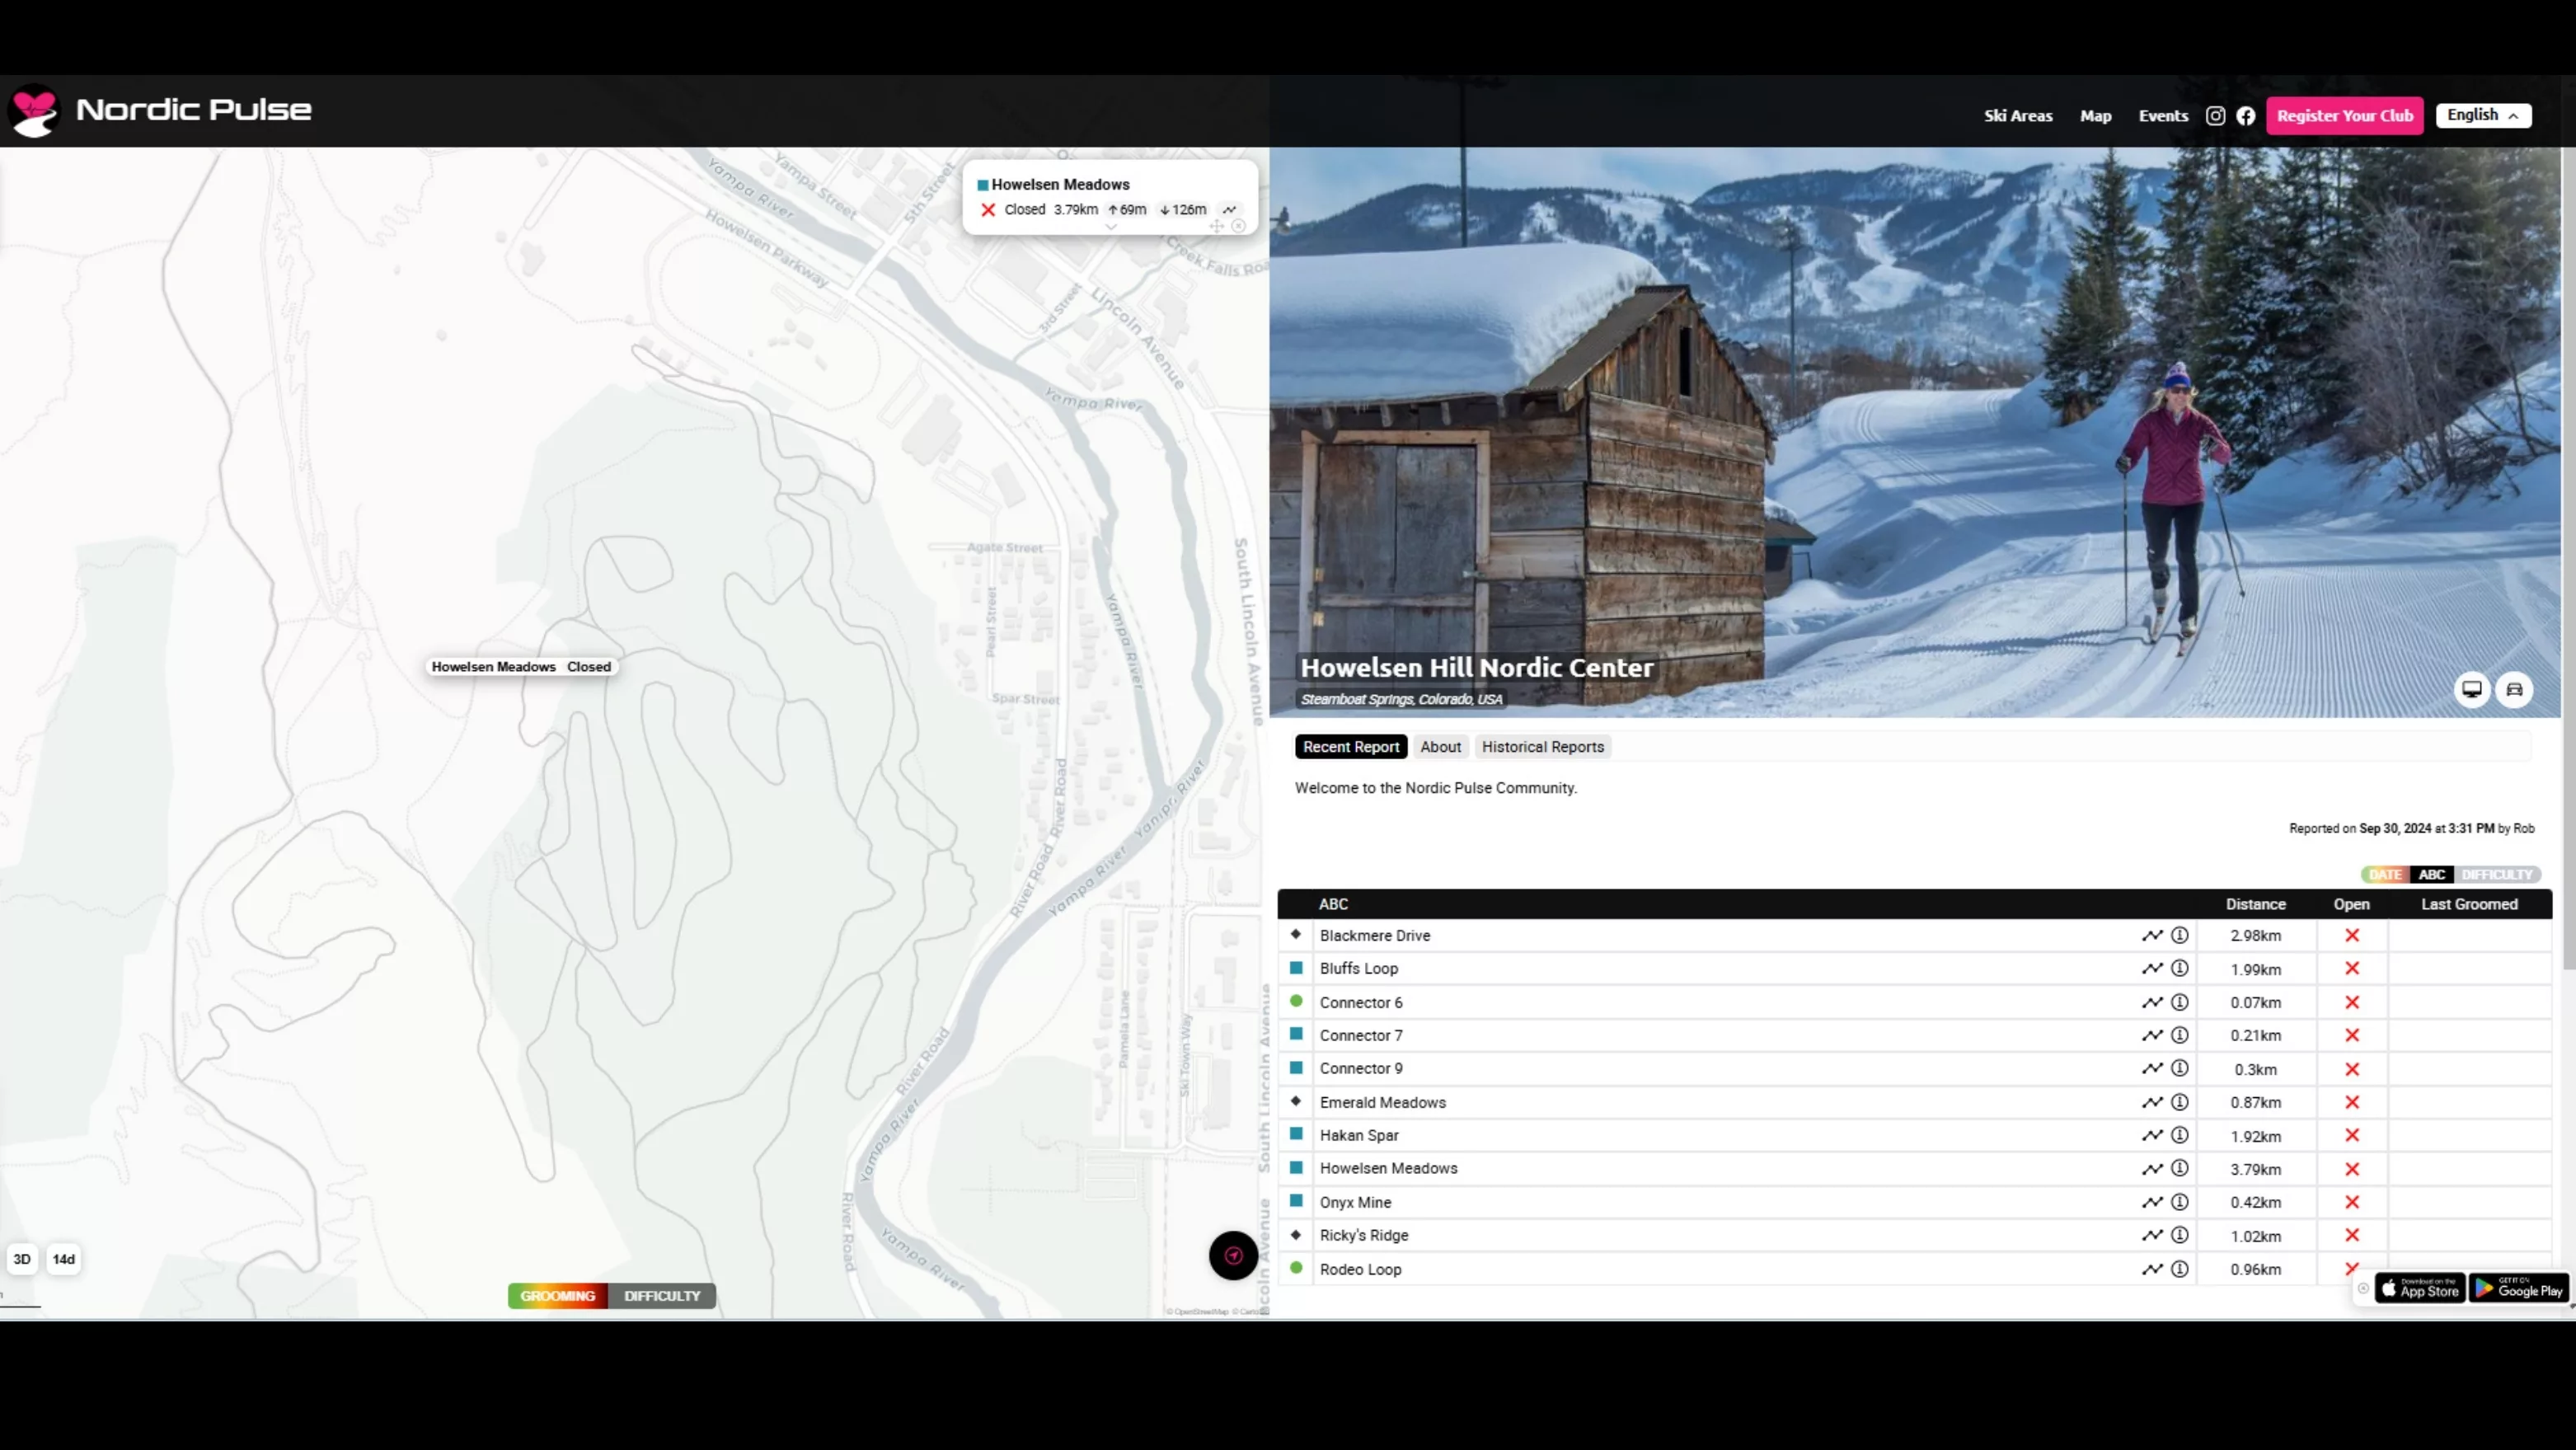Dismiss the app store badges banner
This screenshot has height=1450, width=2576.
click(2364, 1288)
